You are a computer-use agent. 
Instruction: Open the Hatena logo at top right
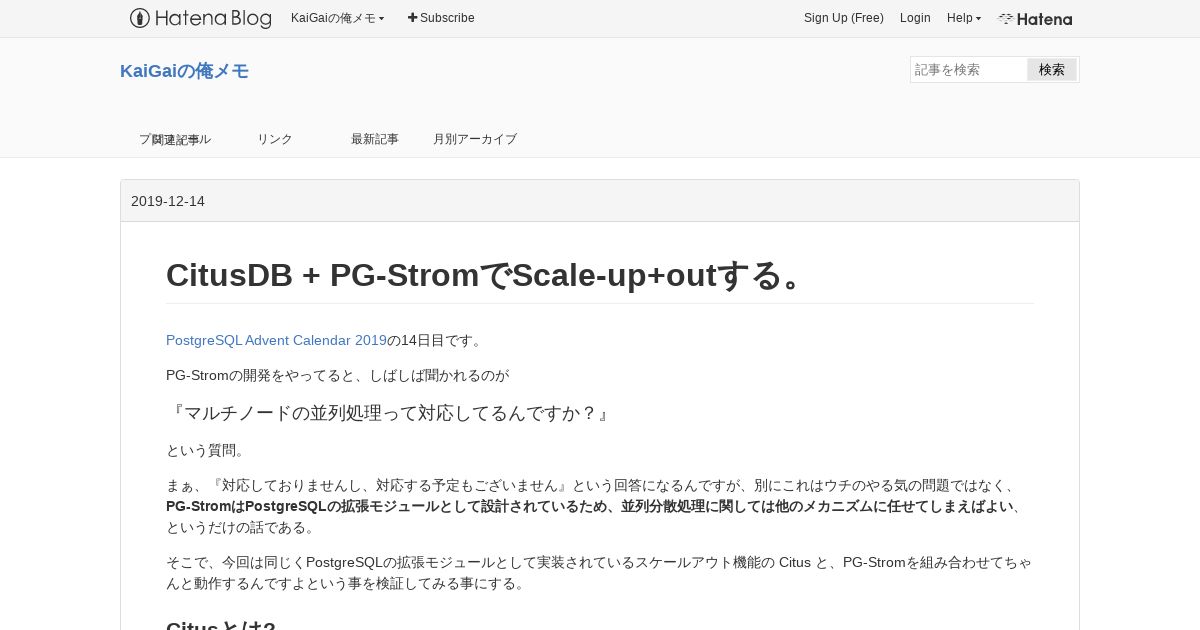(x=1035, y=19)
